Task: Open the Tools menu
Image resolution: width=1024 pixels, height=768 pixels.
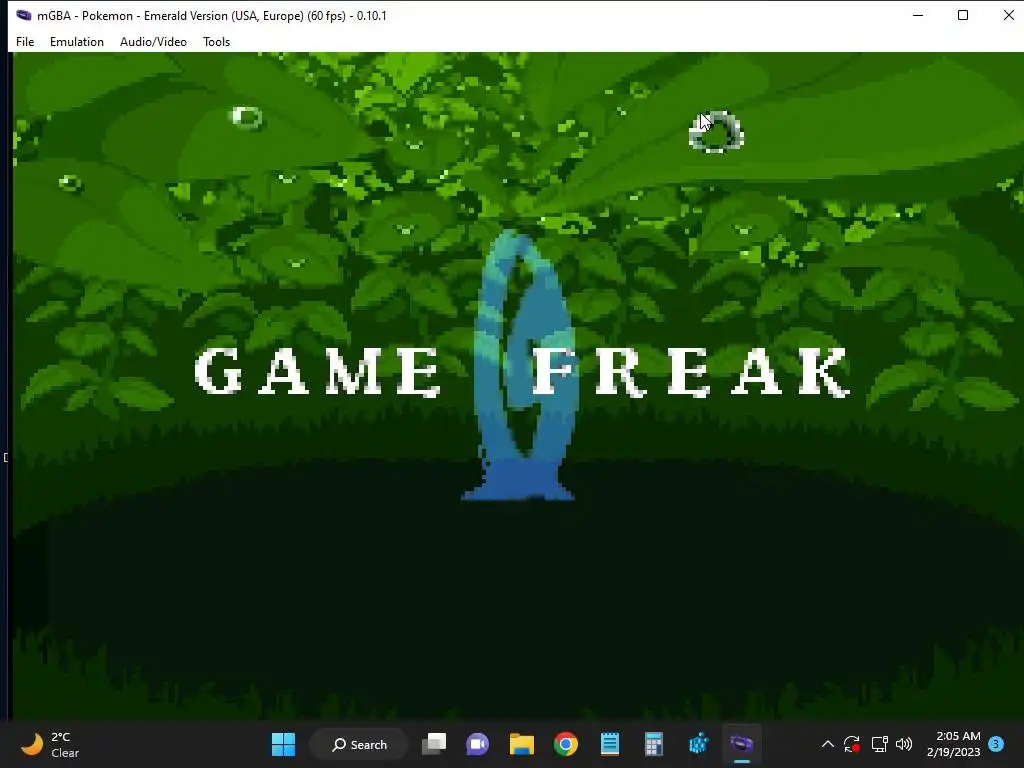Action: click(216, 42)
